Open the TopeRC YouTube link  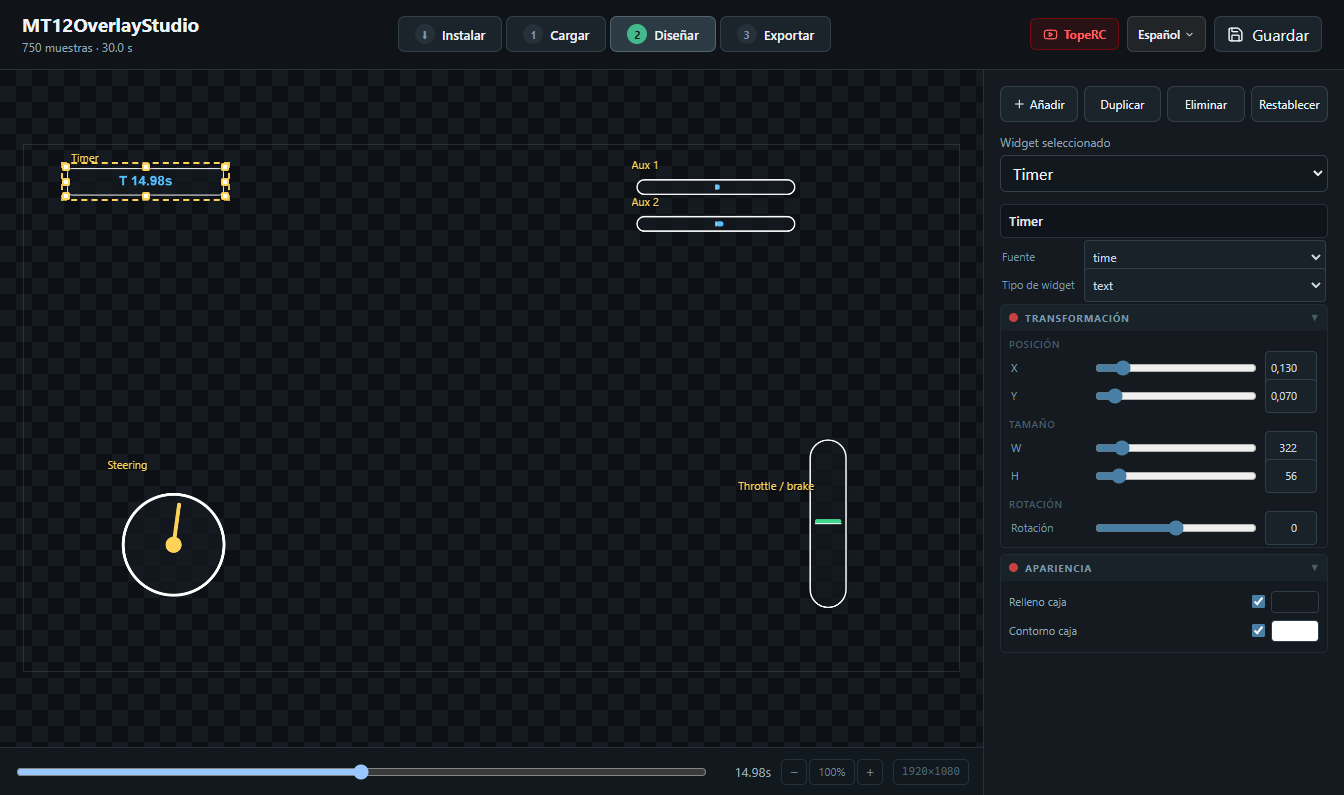(1074, 34)
